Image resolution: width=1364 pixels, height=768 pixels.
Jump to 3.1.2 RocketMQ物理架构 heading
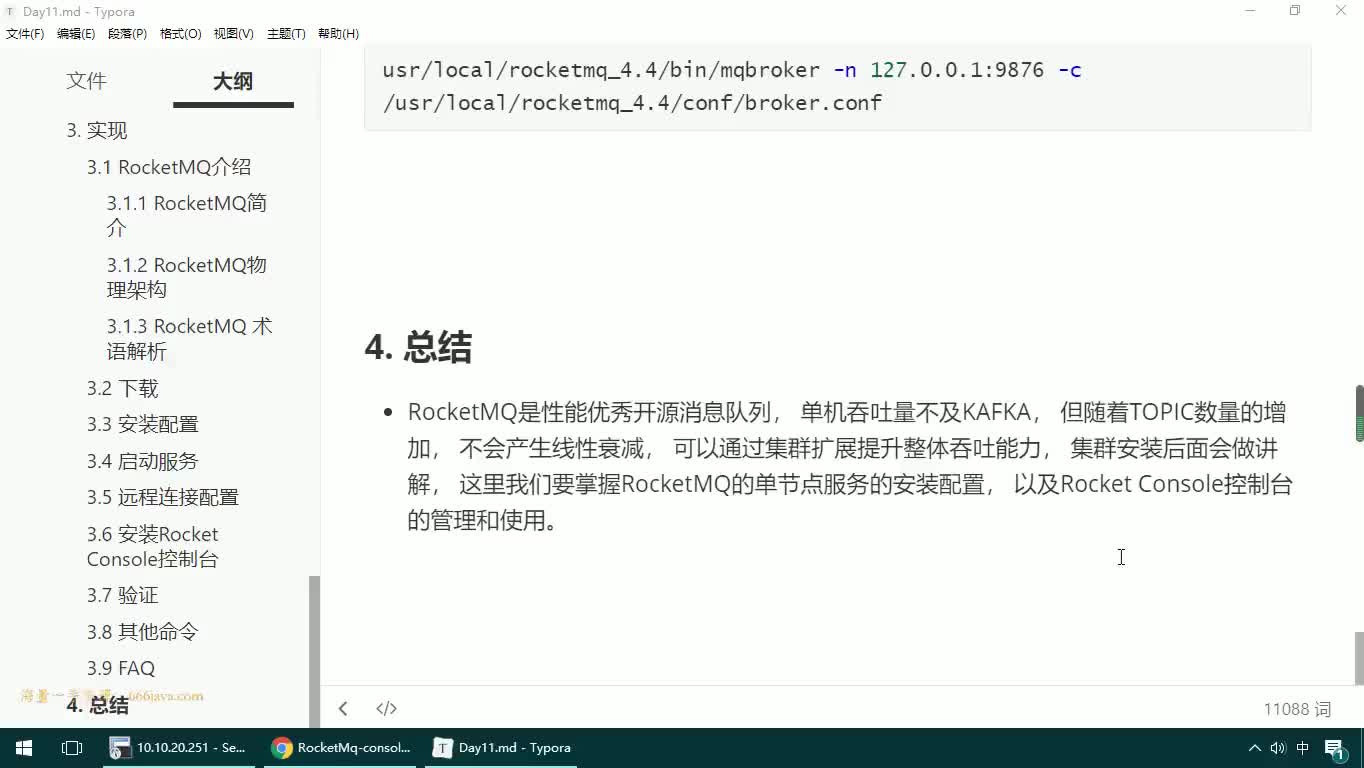coord(187,277)
